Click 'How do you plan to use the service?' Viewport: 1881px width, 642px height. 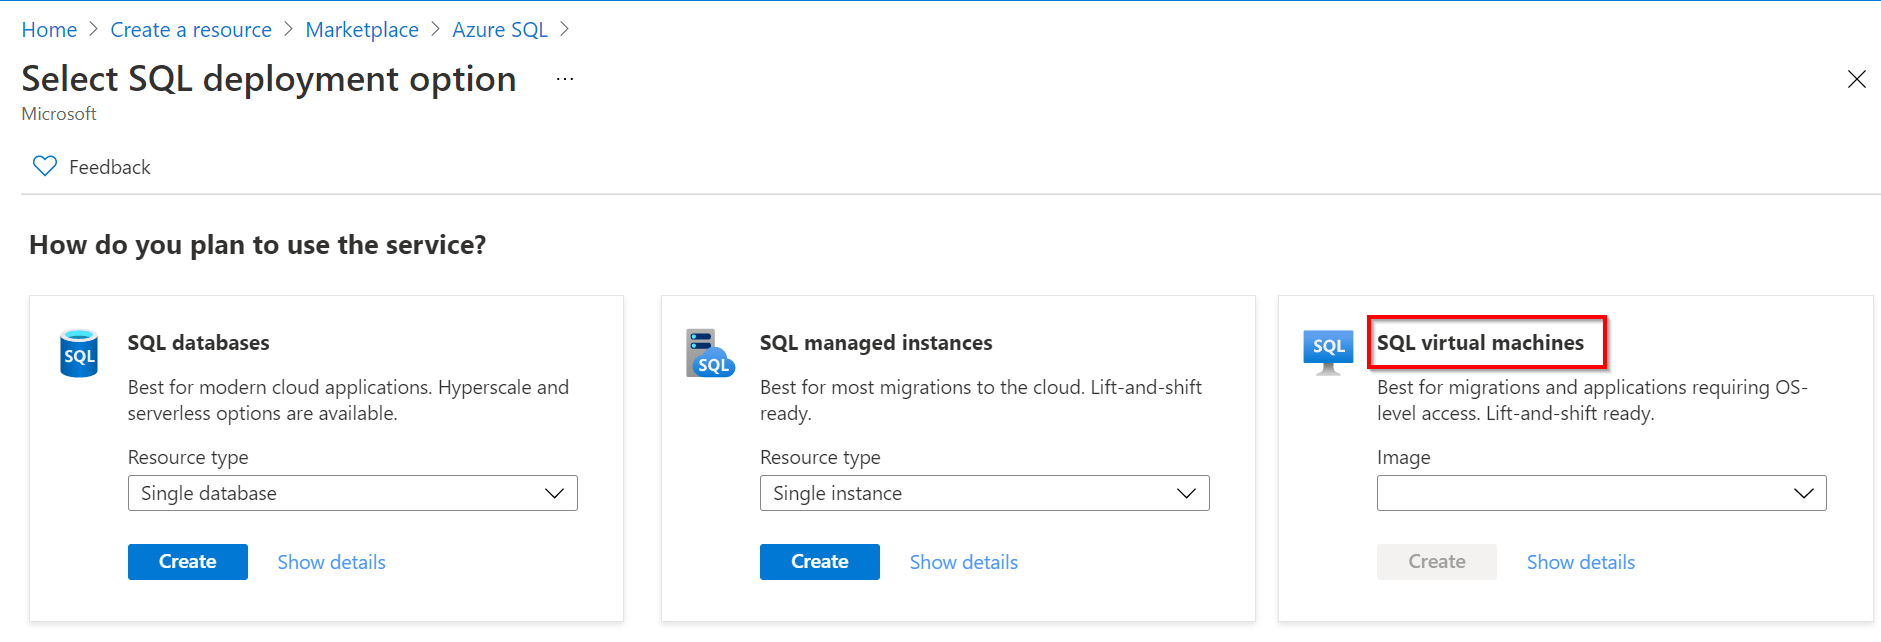coord(258,245)
